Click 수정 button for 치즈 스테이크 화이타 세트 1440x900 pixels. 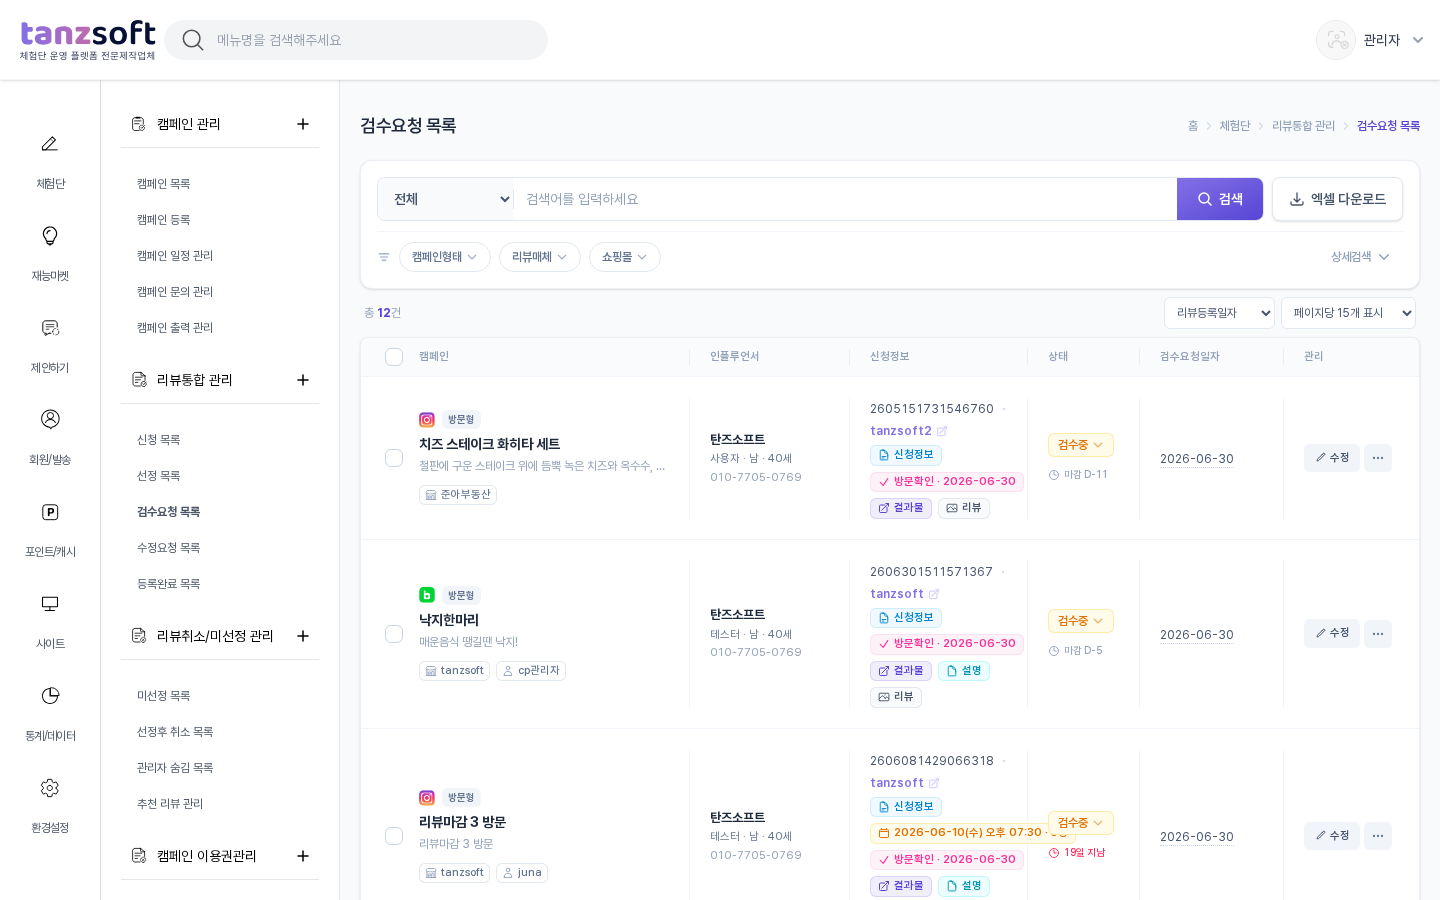pyautogui.click(x=1332, y=458)
